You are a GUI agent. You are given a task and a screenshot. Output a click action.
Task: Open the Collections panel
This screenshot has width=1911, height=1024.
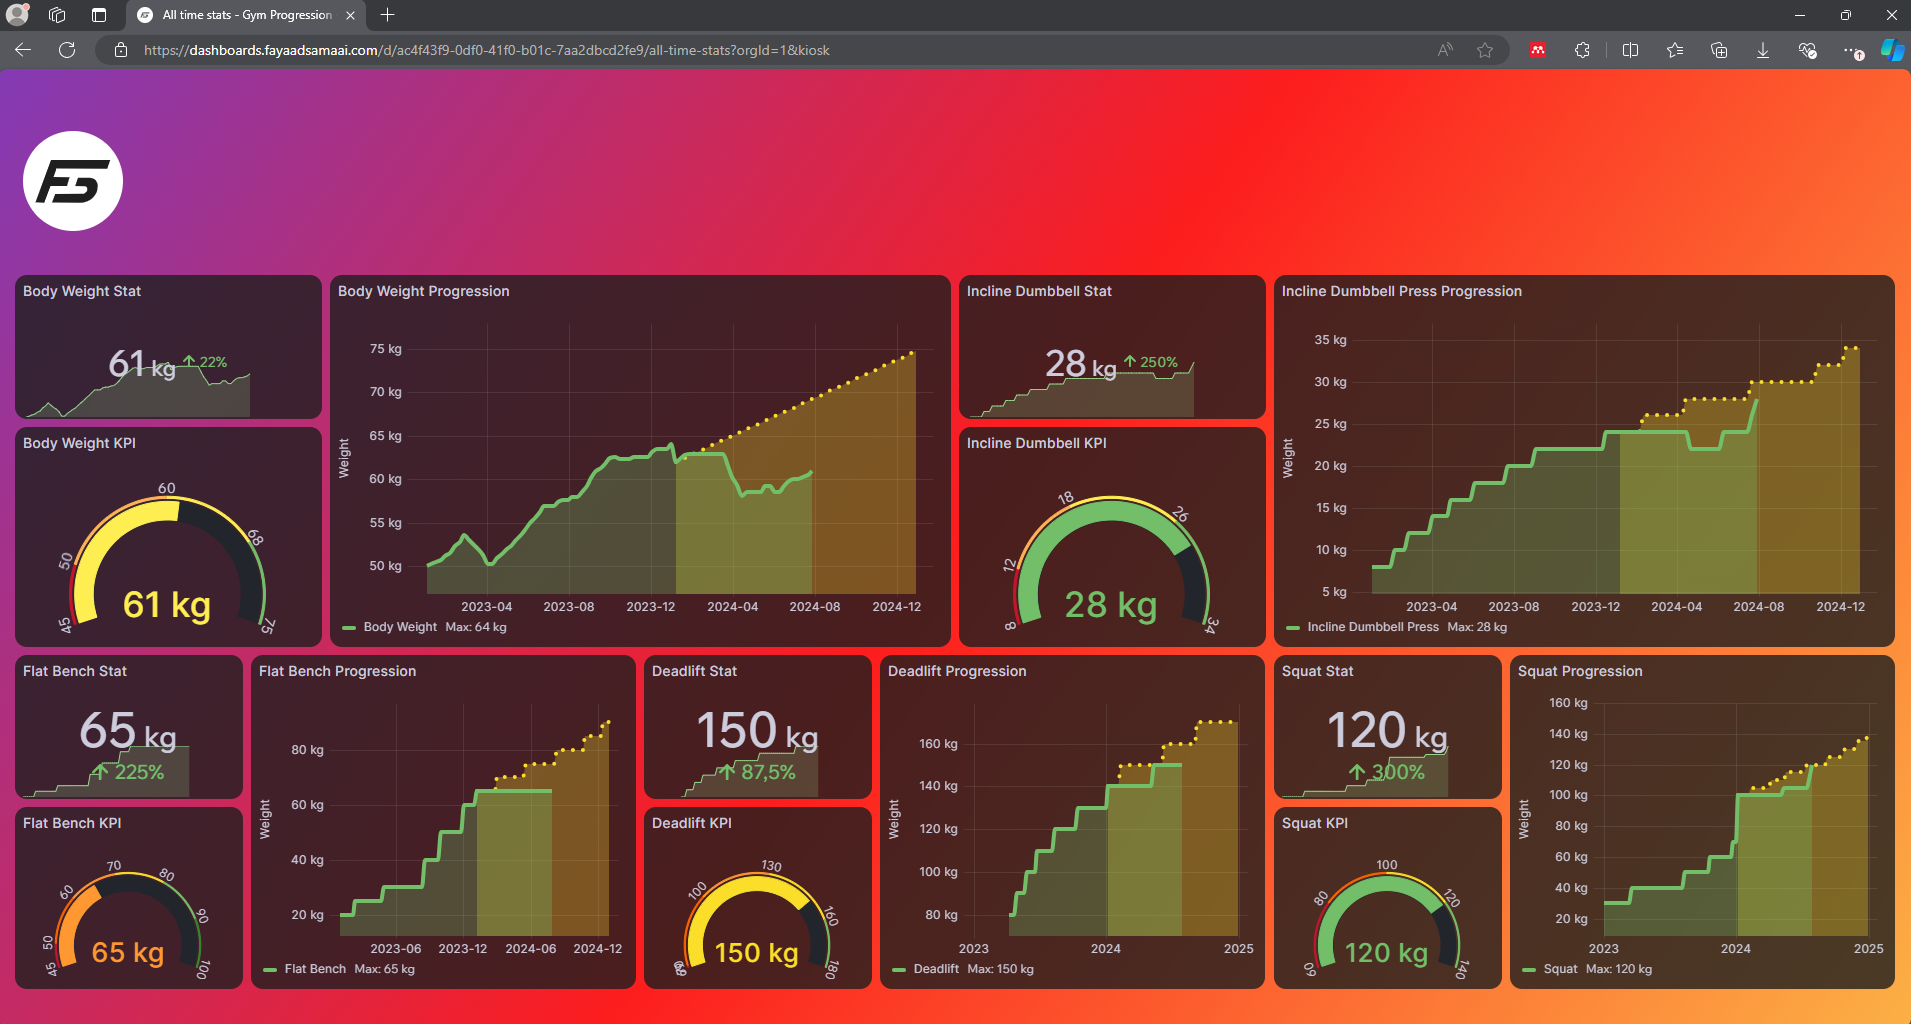[1719, 50]
